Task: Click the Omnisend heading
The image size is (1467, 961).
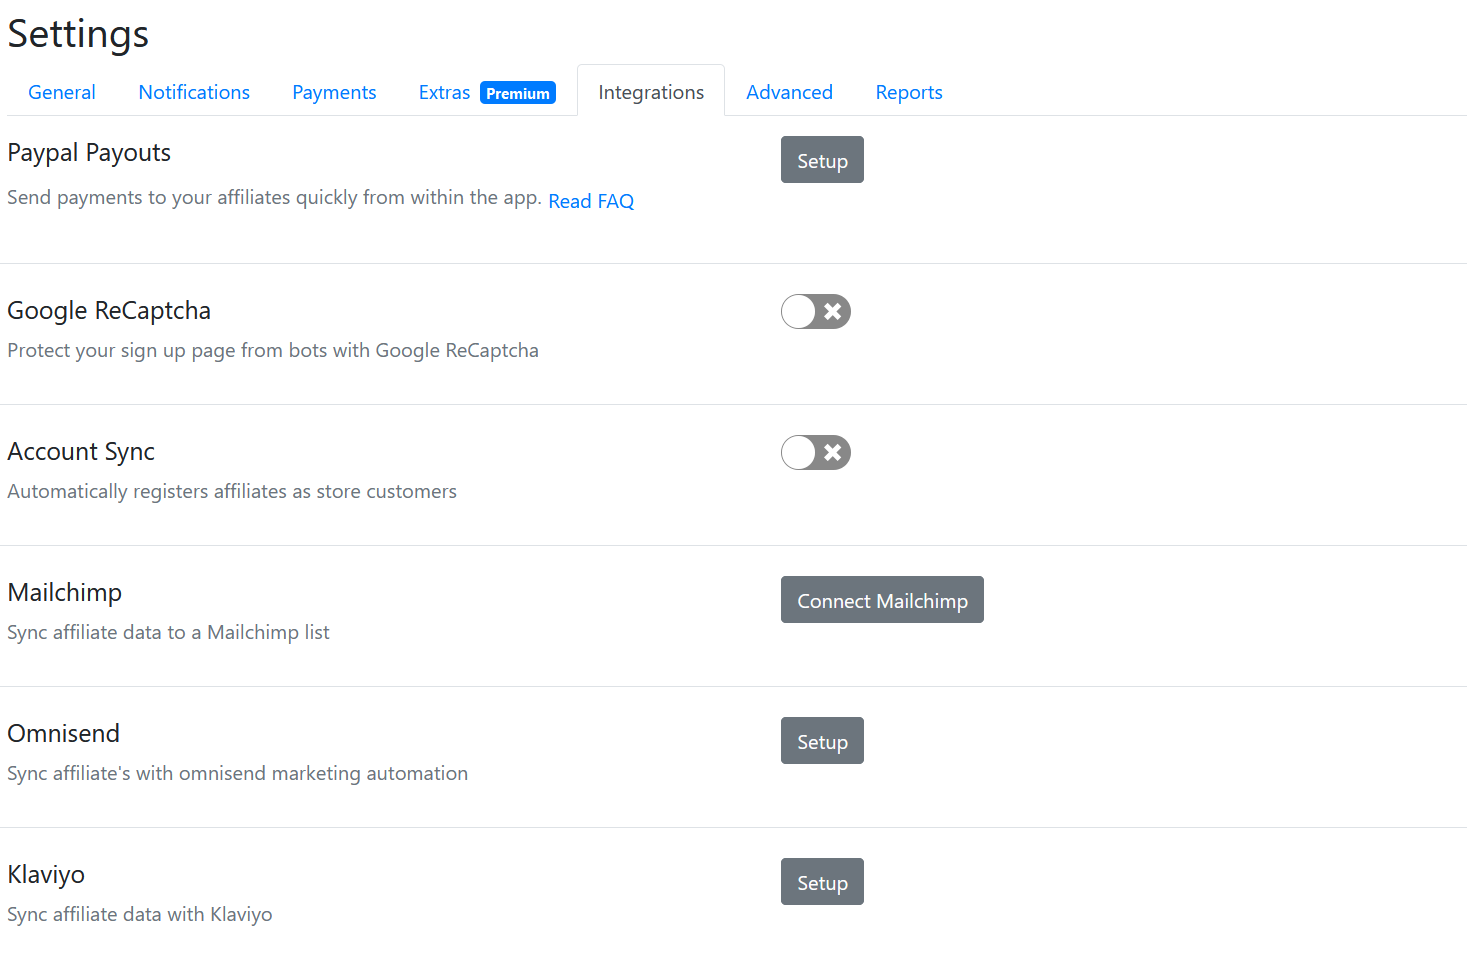Action: (x=64, y=734)
